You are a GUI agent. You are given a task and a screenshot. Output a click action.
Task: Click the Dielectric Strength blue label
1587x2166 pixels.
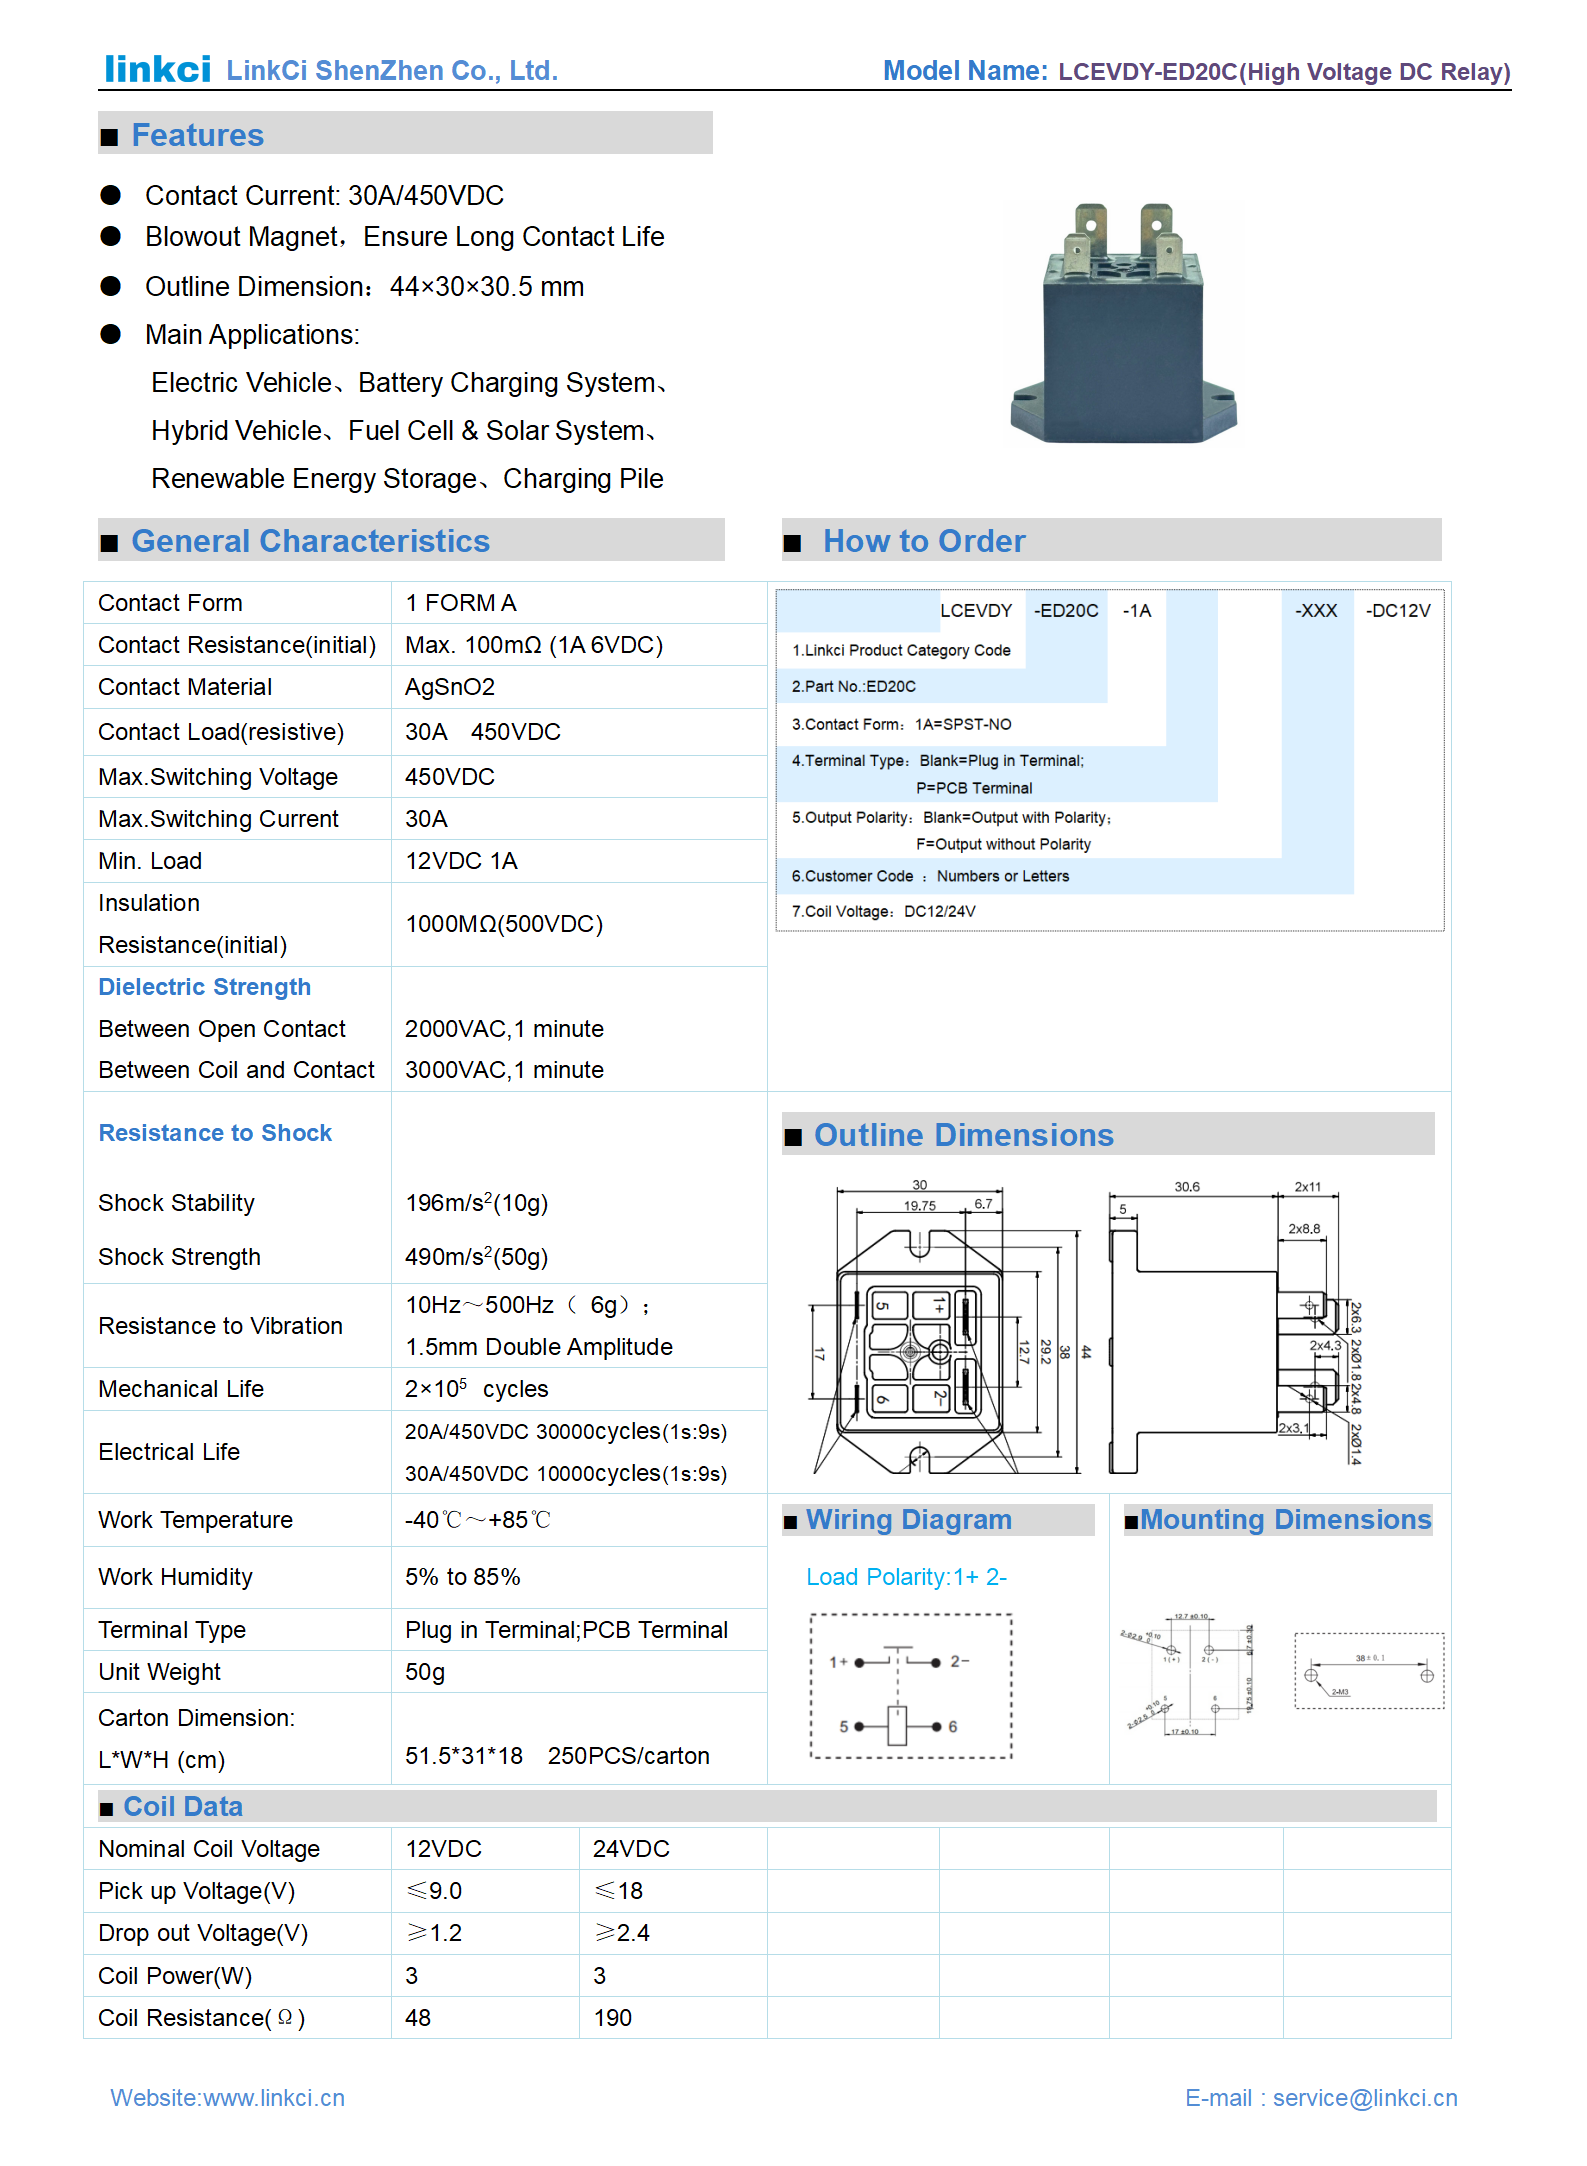(x=204, y=987)
